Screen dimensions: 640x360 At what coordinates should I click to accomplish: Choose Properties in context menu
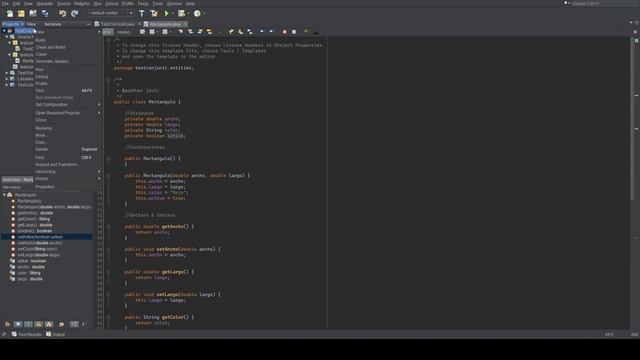pos(67,187)
